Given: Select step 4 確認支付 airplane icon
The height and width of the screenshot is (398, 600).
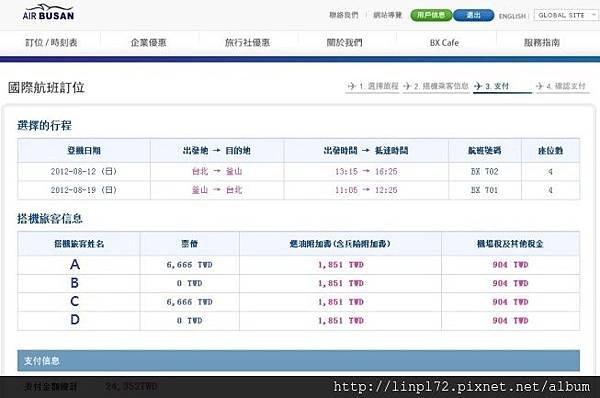Looking at the screenshot, I should point(539,86).
